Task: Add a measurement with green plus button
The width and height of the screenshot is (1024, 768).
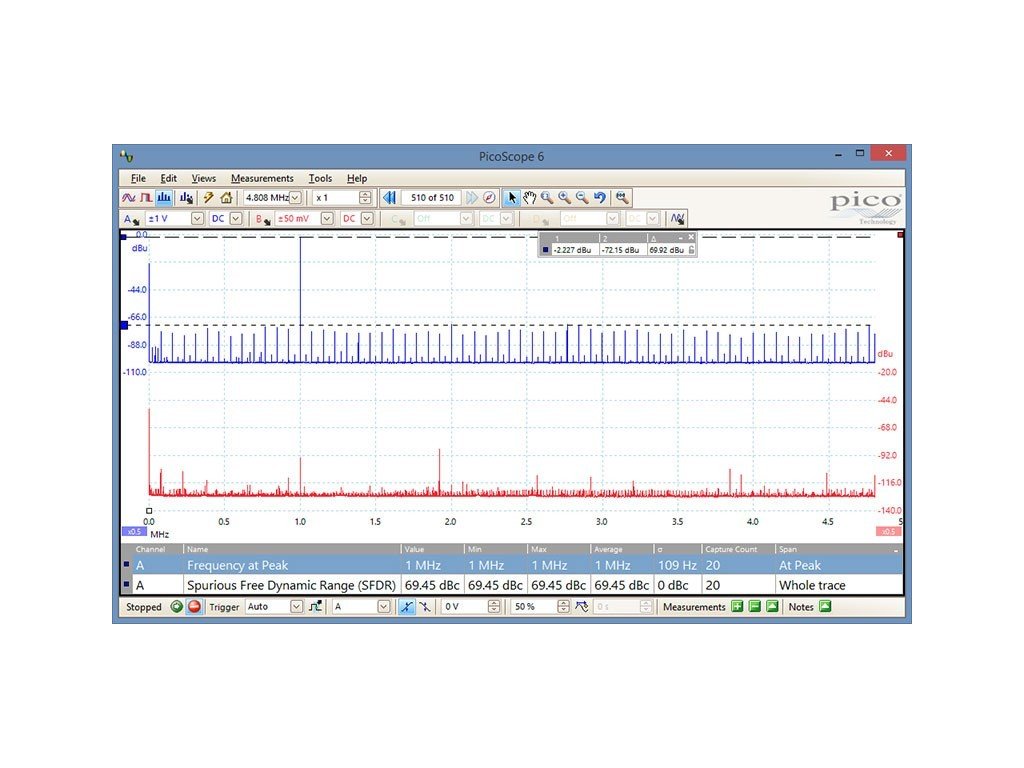Action: click(737, 607)
